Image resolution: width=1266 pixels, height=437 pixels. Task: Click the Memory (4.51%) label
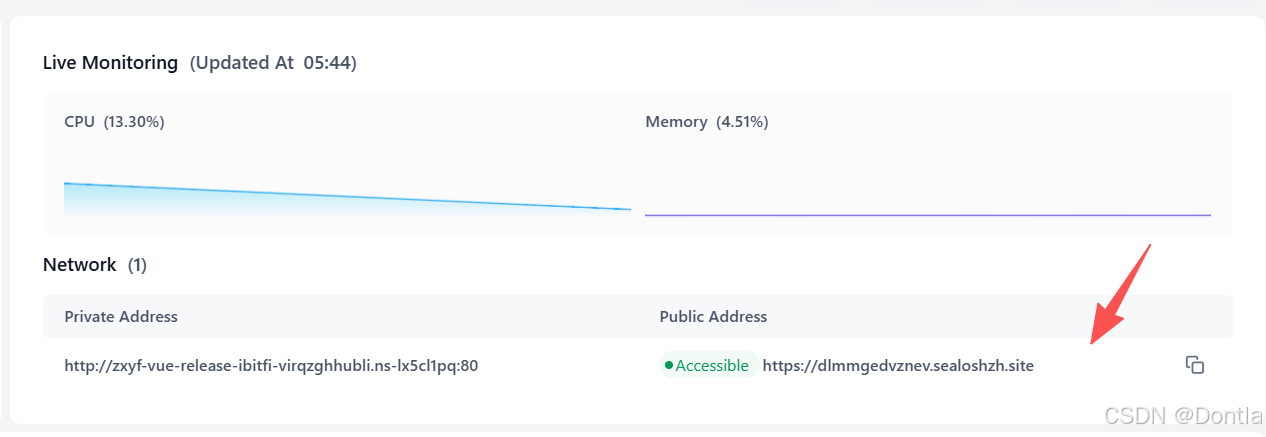pos(707,122)
